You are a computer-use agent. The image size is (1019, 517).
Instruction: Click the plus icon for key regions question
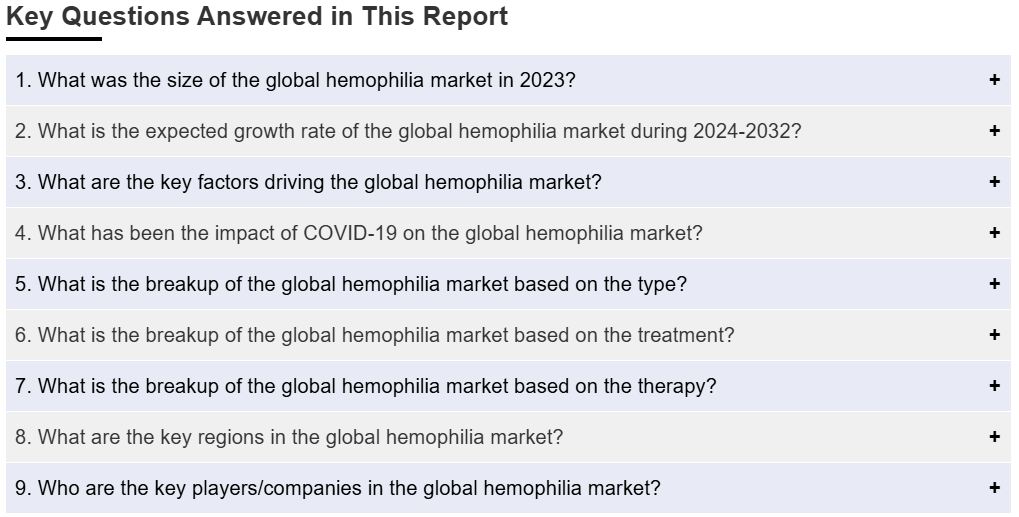[994, 436]
